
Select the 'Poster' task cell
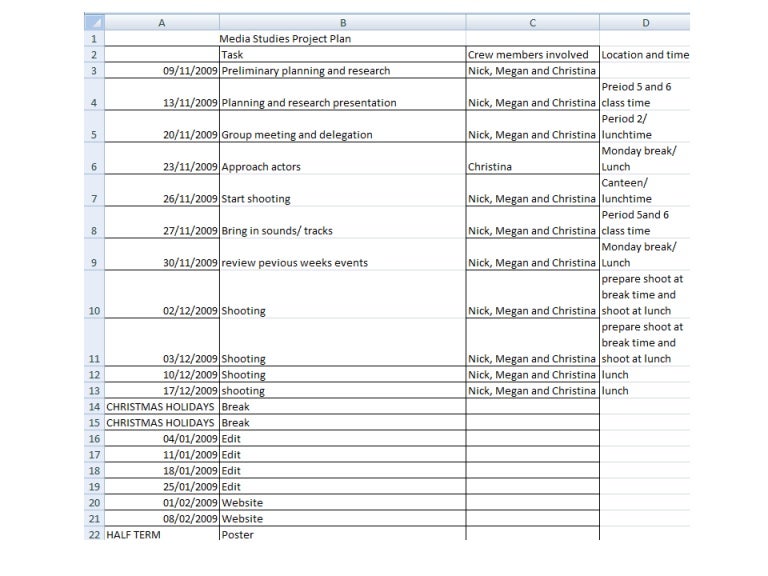pos(342,534)
